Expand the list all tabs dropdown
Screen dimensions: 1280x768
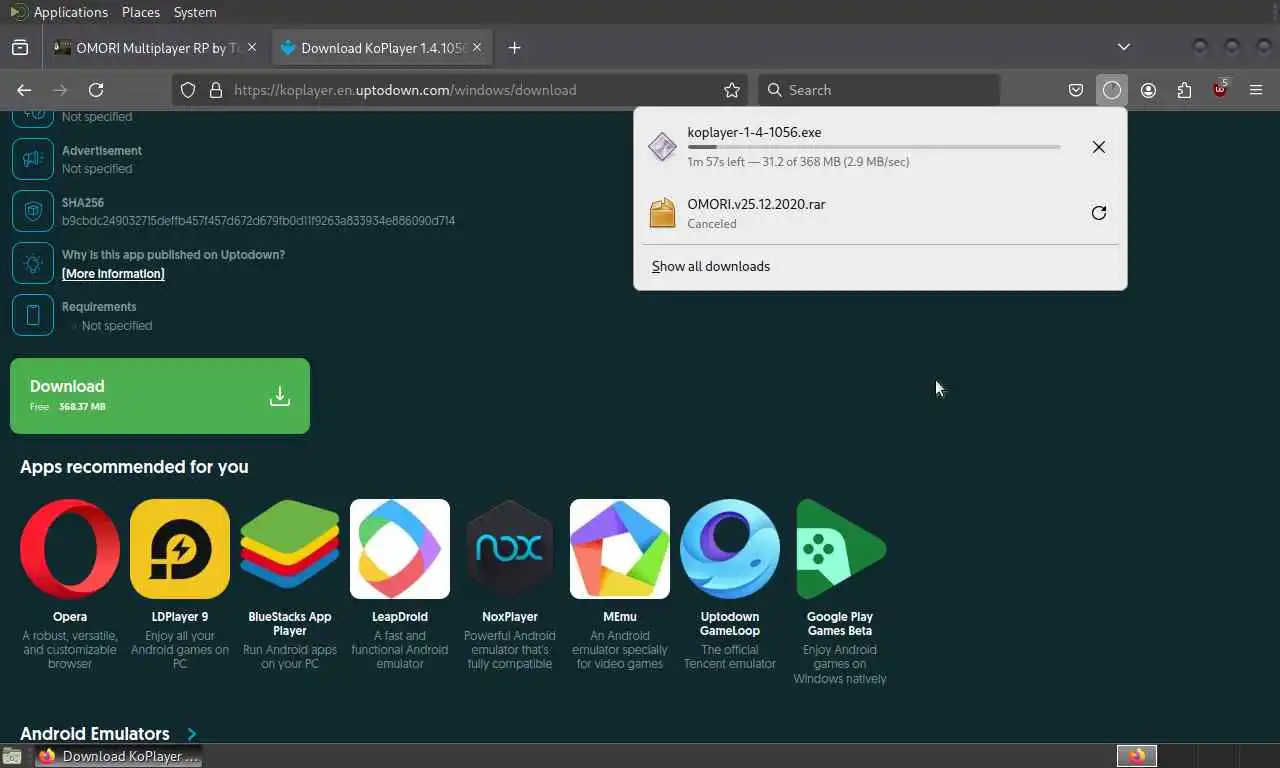(1124, 47)
